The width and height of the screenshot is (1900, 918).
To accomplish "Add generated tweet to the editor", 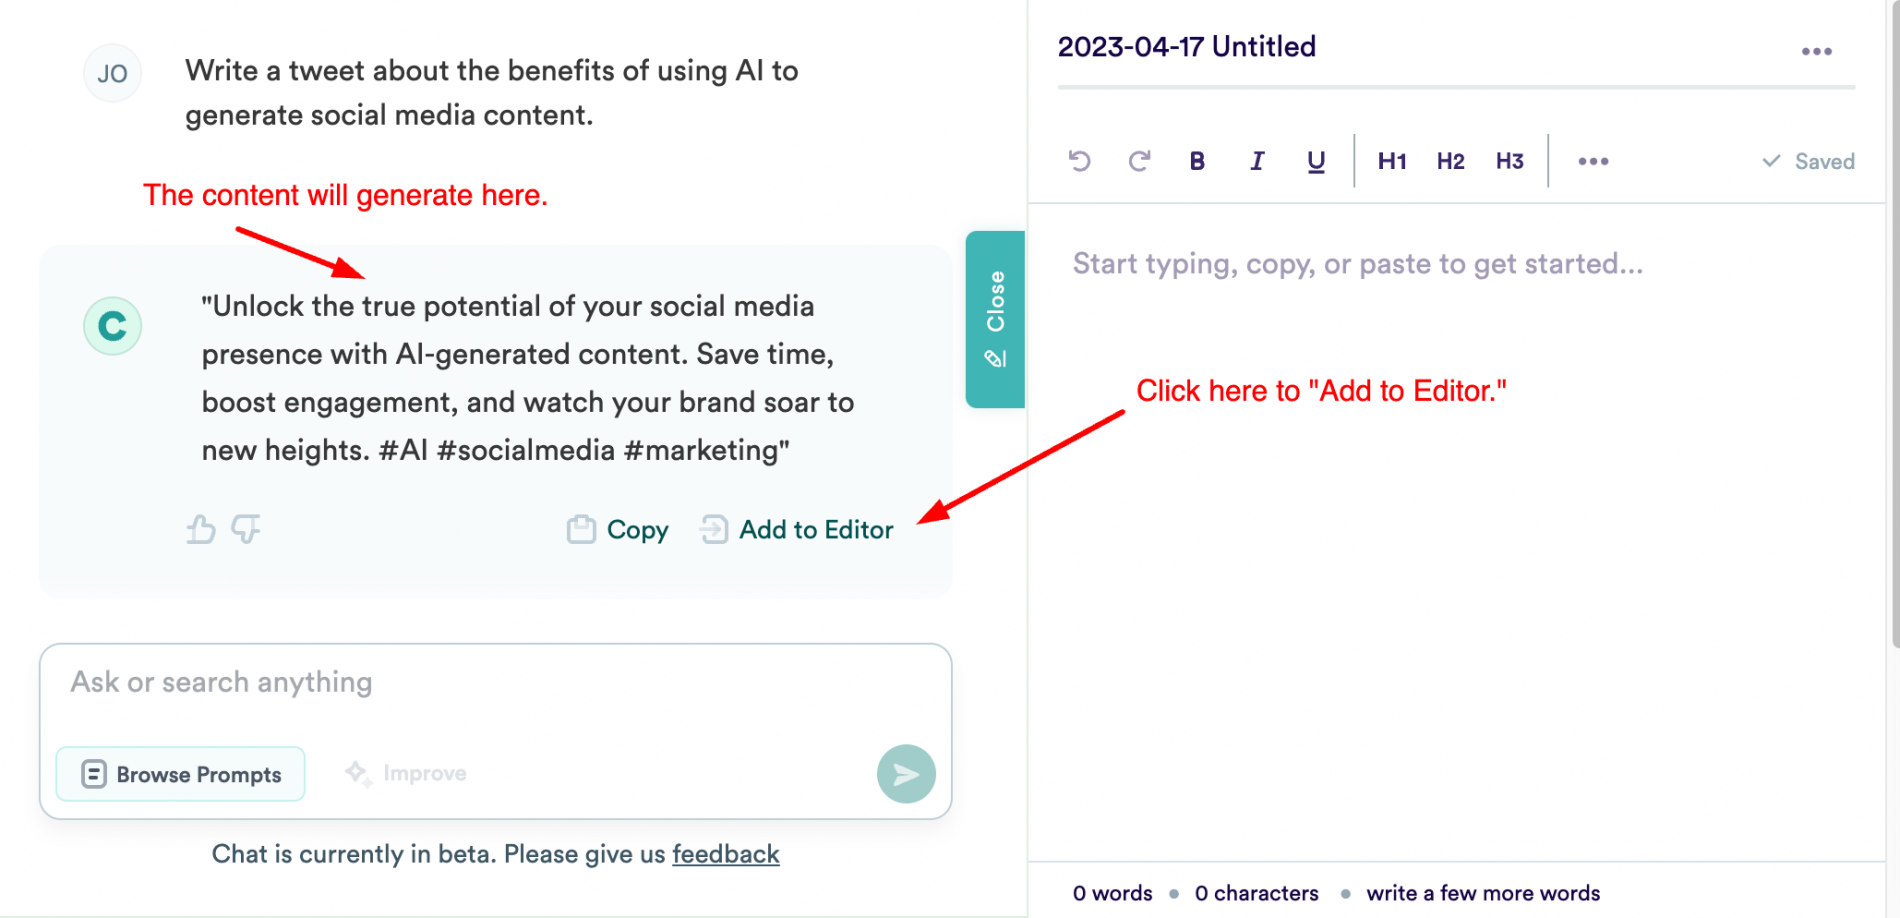I will click(797, 529).
